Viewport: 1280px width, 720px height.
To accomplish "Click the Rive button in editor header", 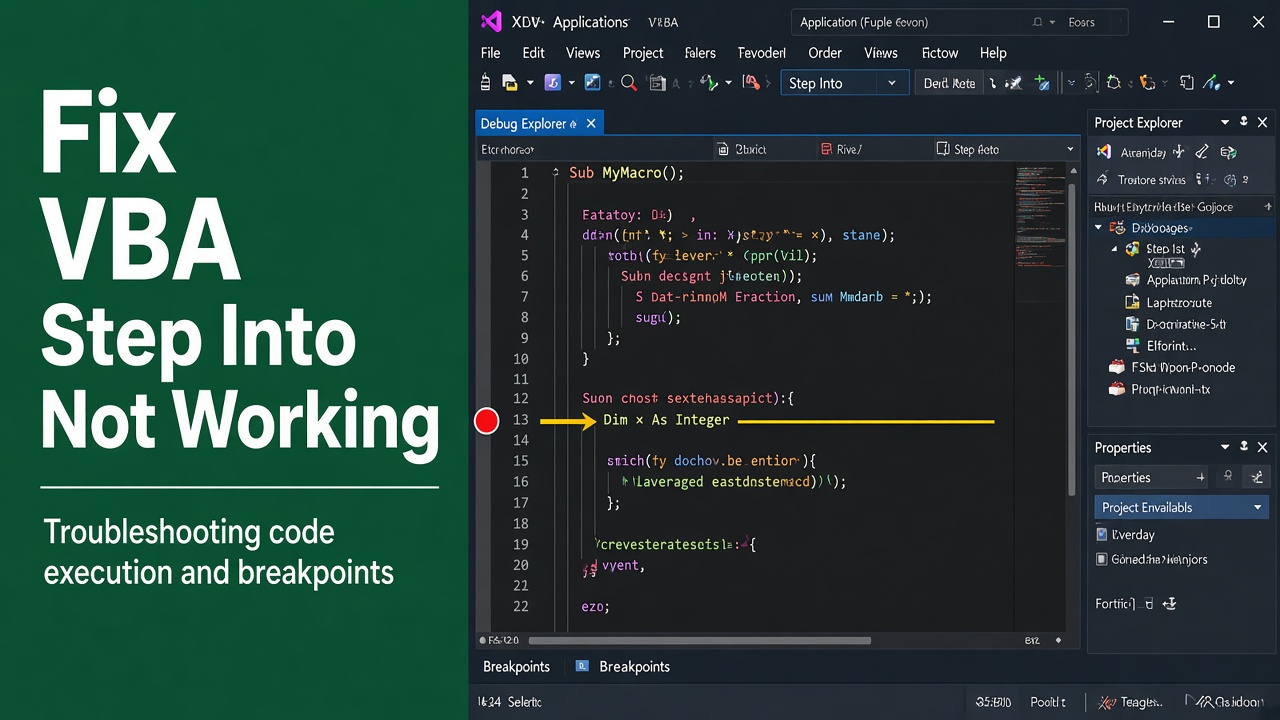I will click(841, 149).
